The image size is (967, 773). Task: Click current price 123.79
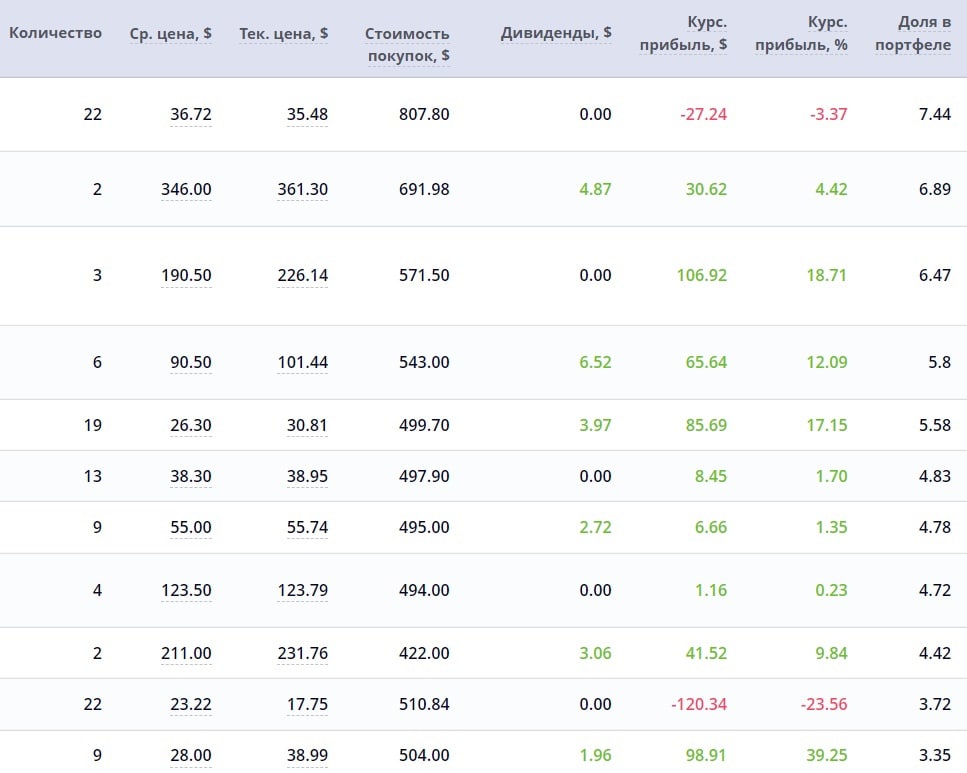(x=303, y=590)
